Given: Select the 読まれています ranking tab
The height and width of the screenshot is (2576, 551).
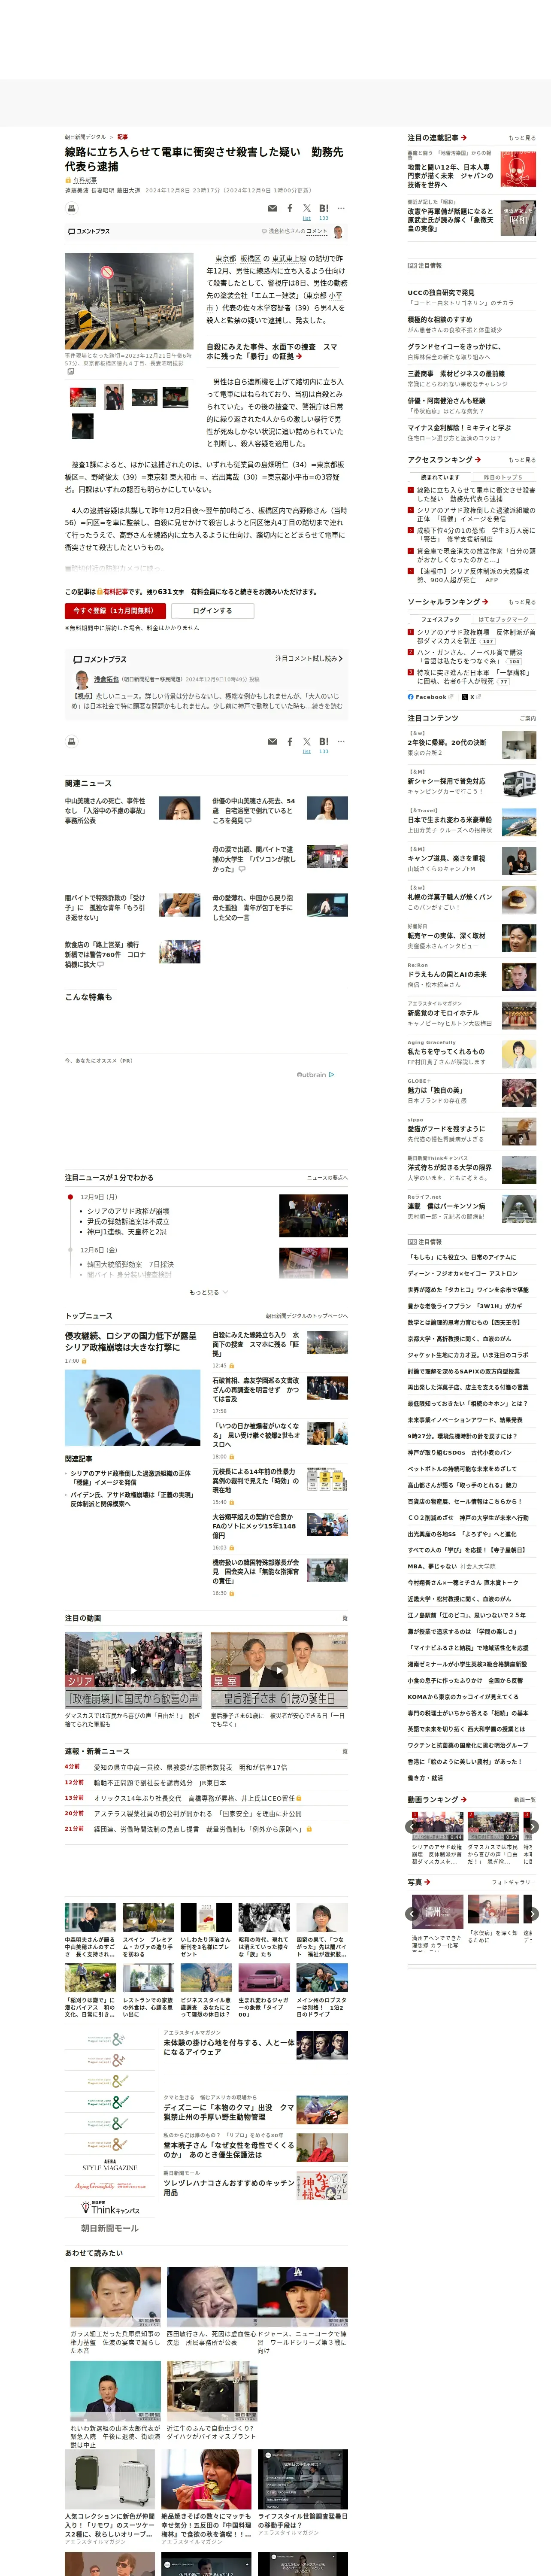Looking at the screenshot, I should [x=440, y=477].
